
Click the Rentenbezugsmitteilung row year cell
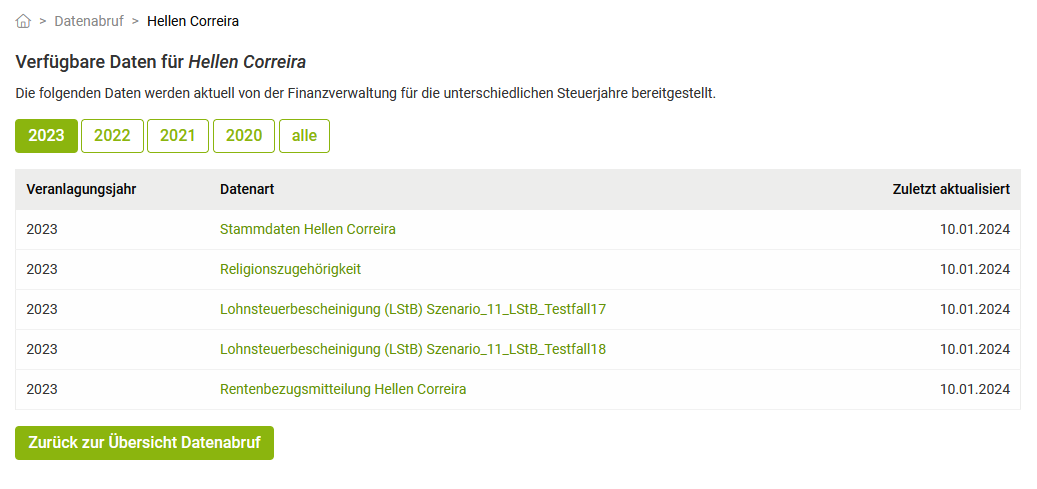[x=42, y=389]
